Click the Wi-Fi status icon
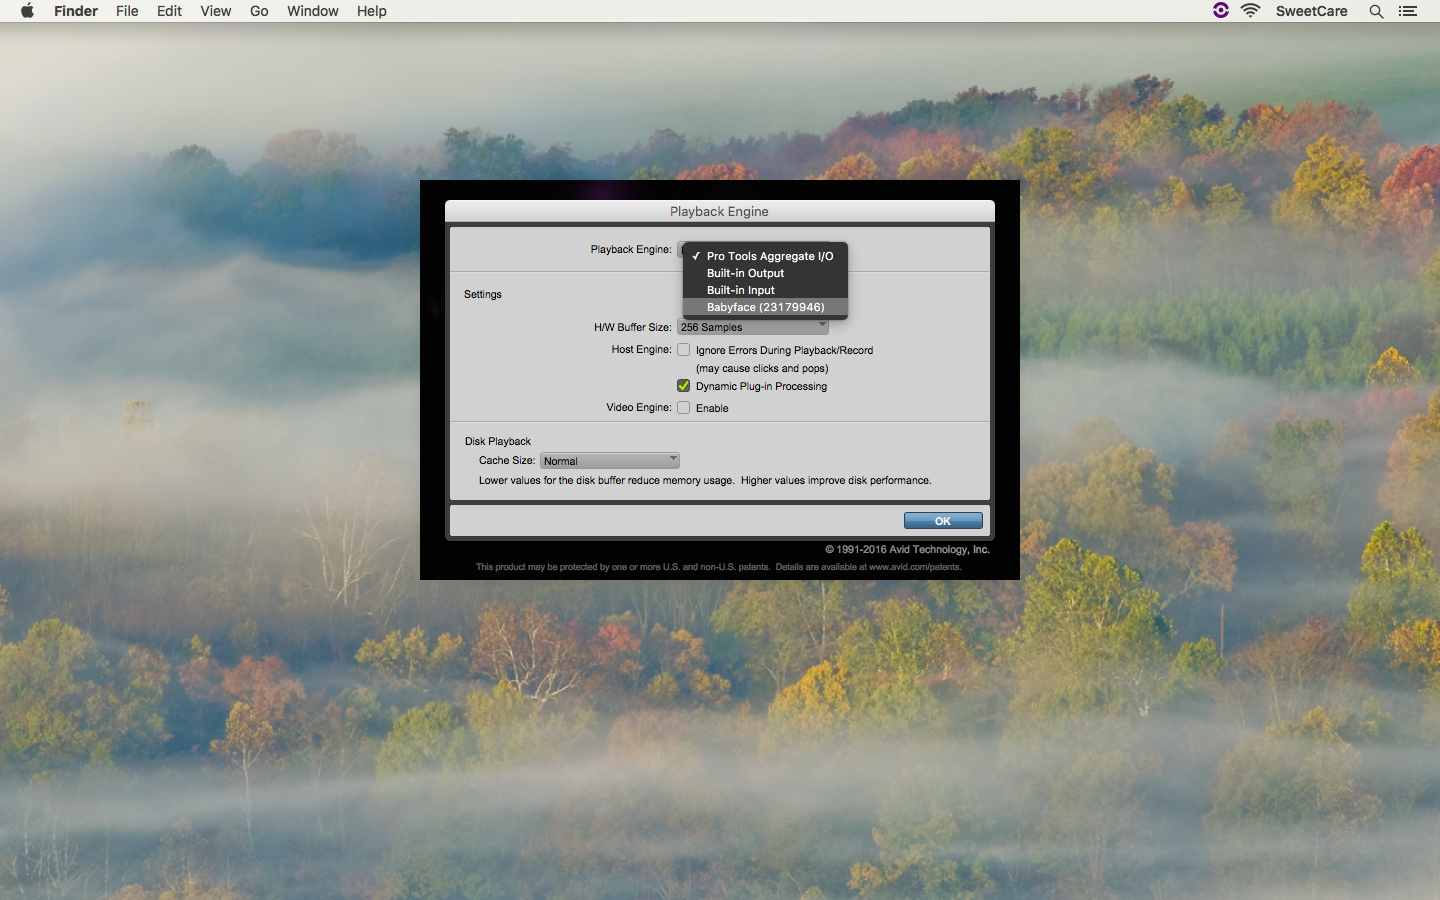 (1250, 11)
